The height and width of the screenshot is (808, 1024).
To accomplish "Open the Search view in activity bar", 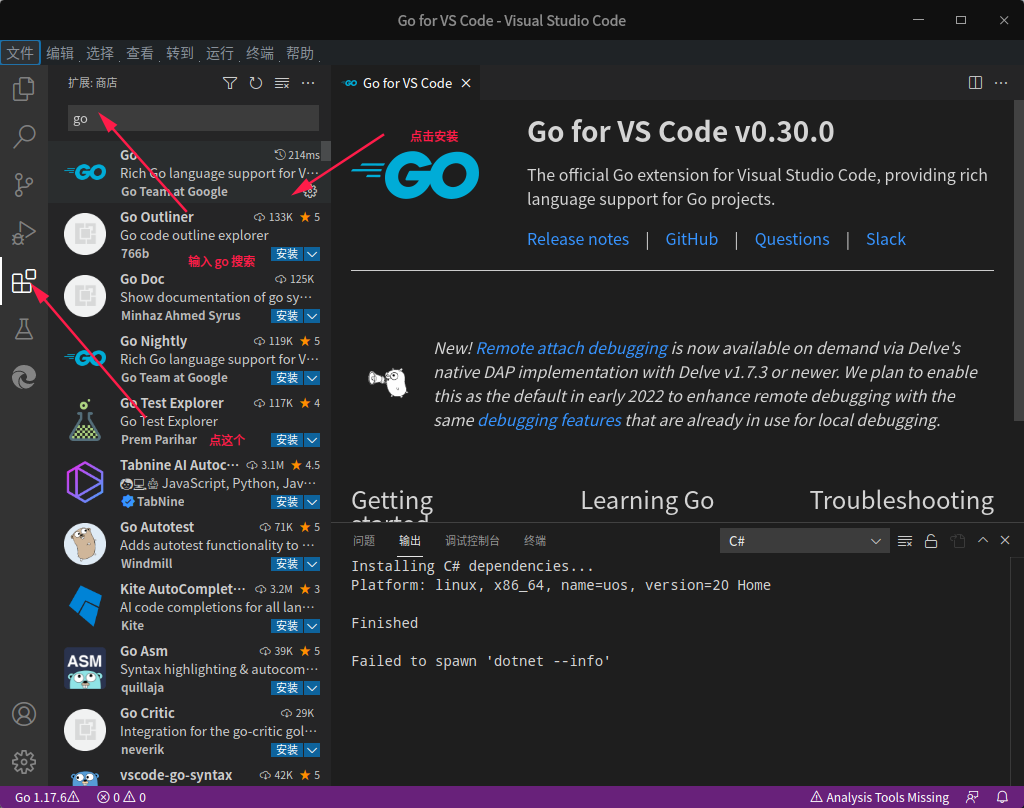I will pyautogui.click(x=24, y=137).
